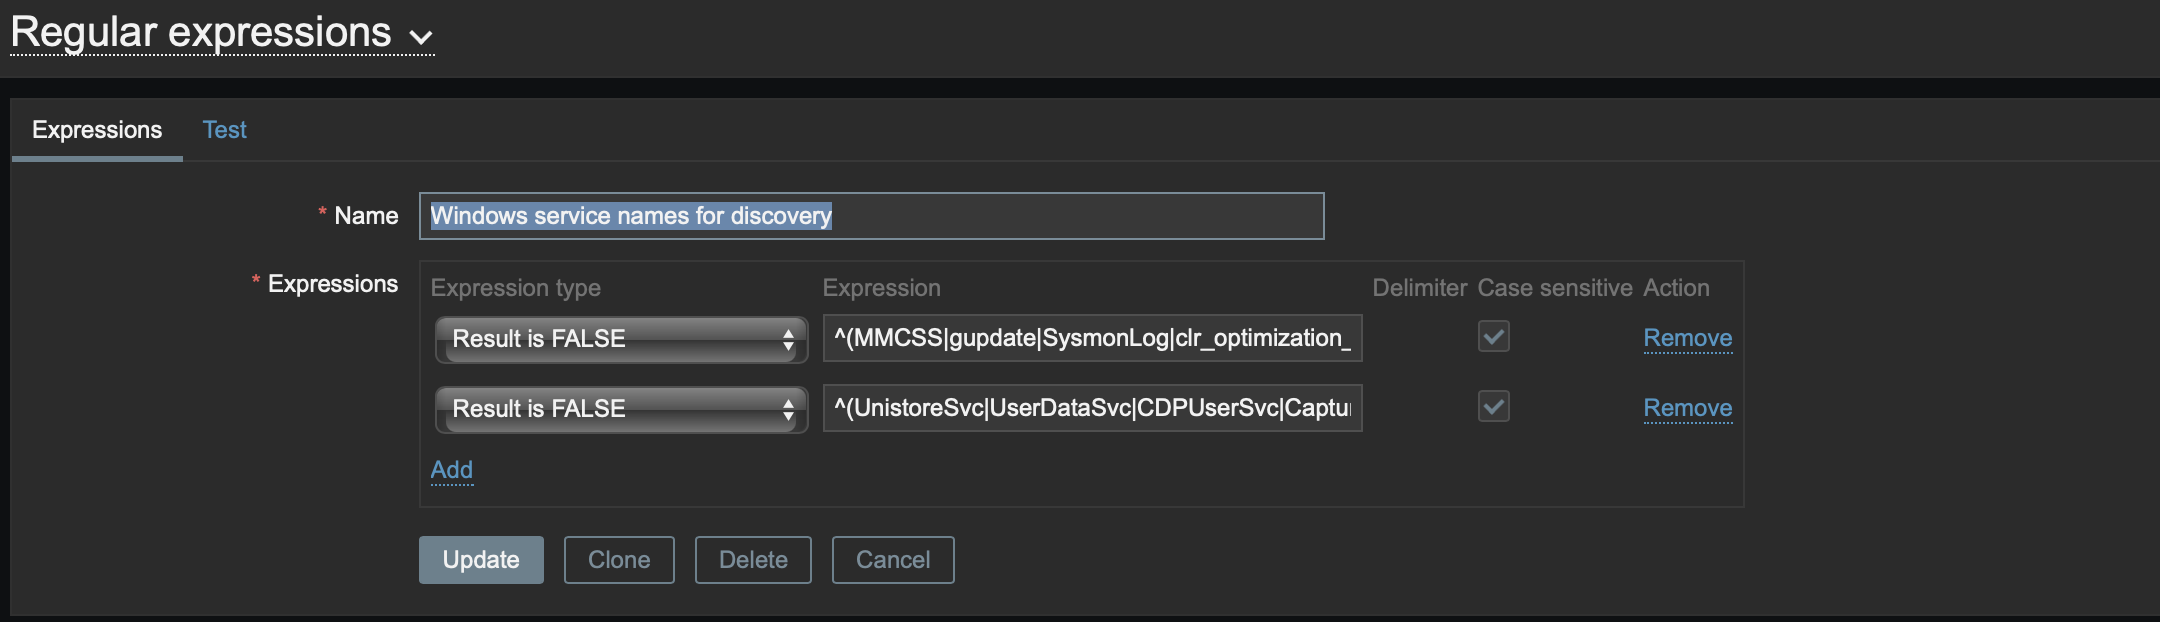
Task: Click the expression field starting with ^(MMCSS
Action: [1092, 338]
